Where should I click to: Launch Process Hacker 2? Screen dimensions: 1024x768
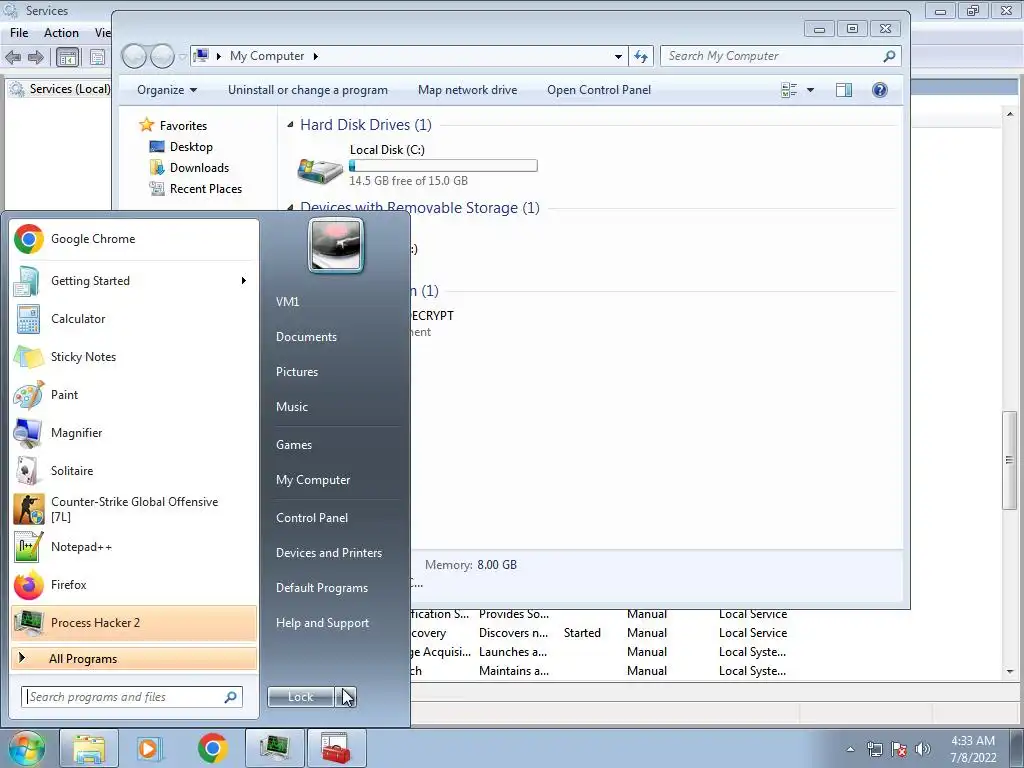tap(134, 622)
